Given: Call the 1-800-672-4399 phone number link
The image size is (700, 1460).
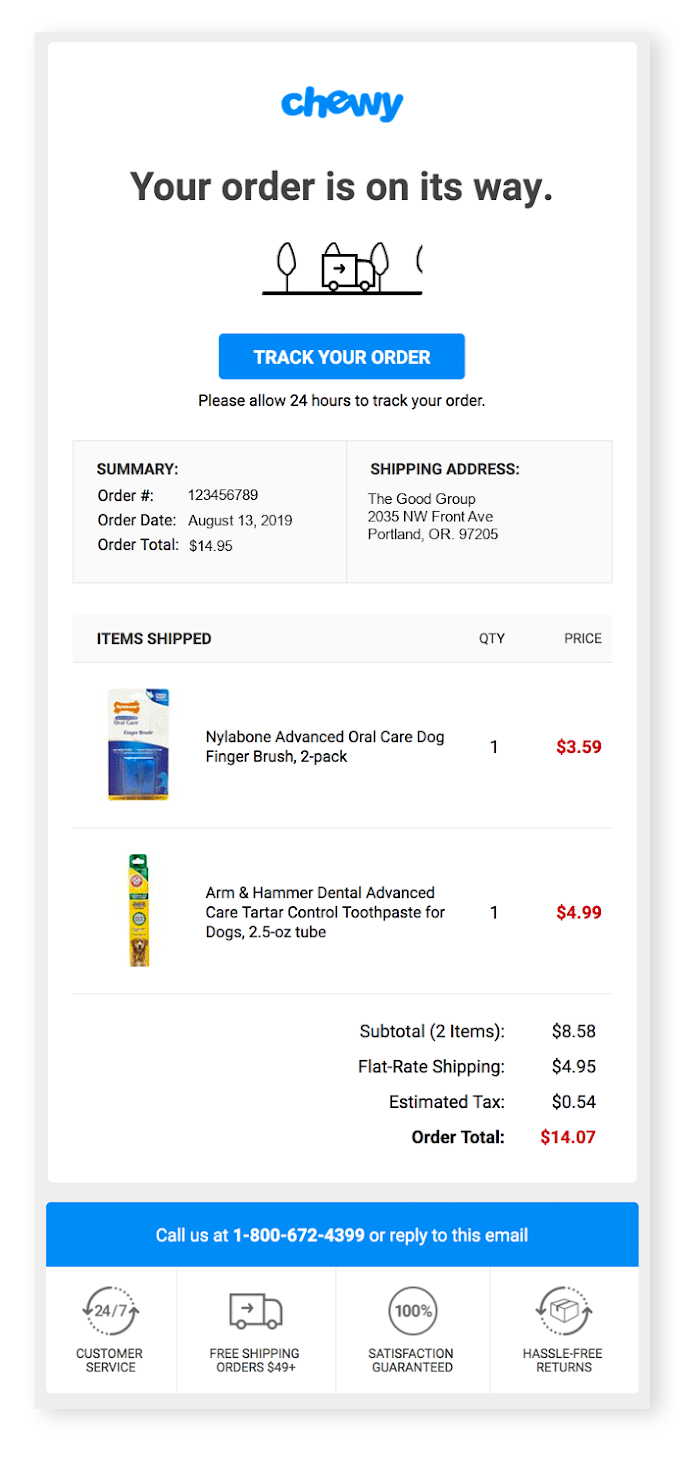Looking at the screenshot, I should coord(299,1235).
